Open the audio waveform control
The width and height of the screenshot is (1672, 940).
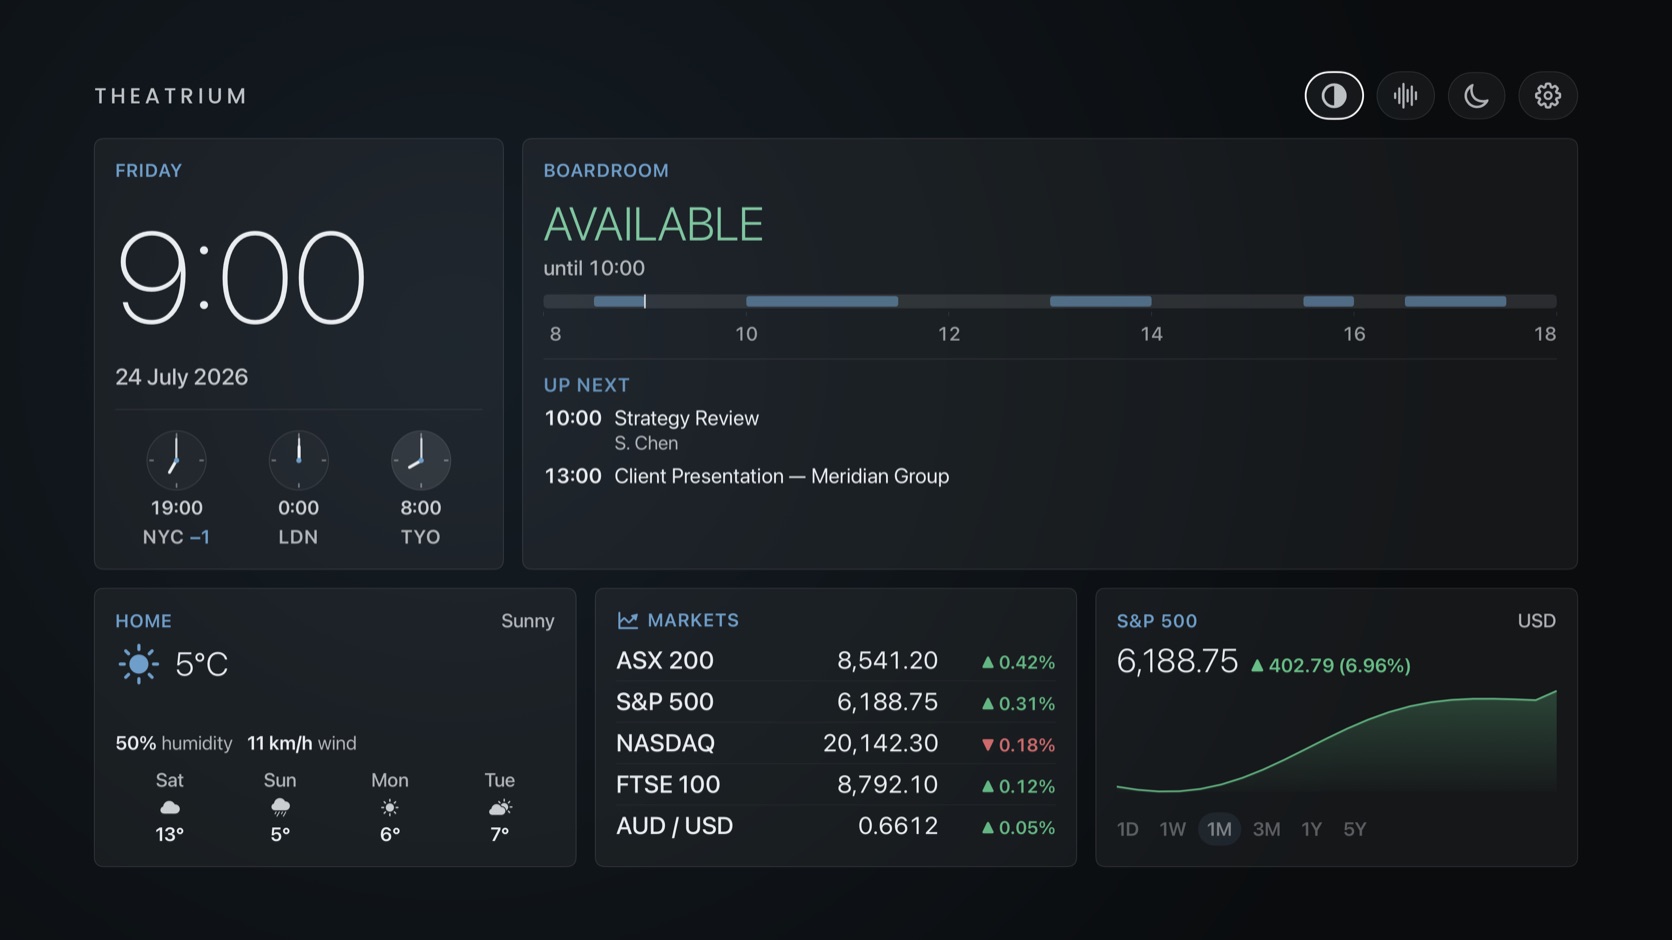1405,96
